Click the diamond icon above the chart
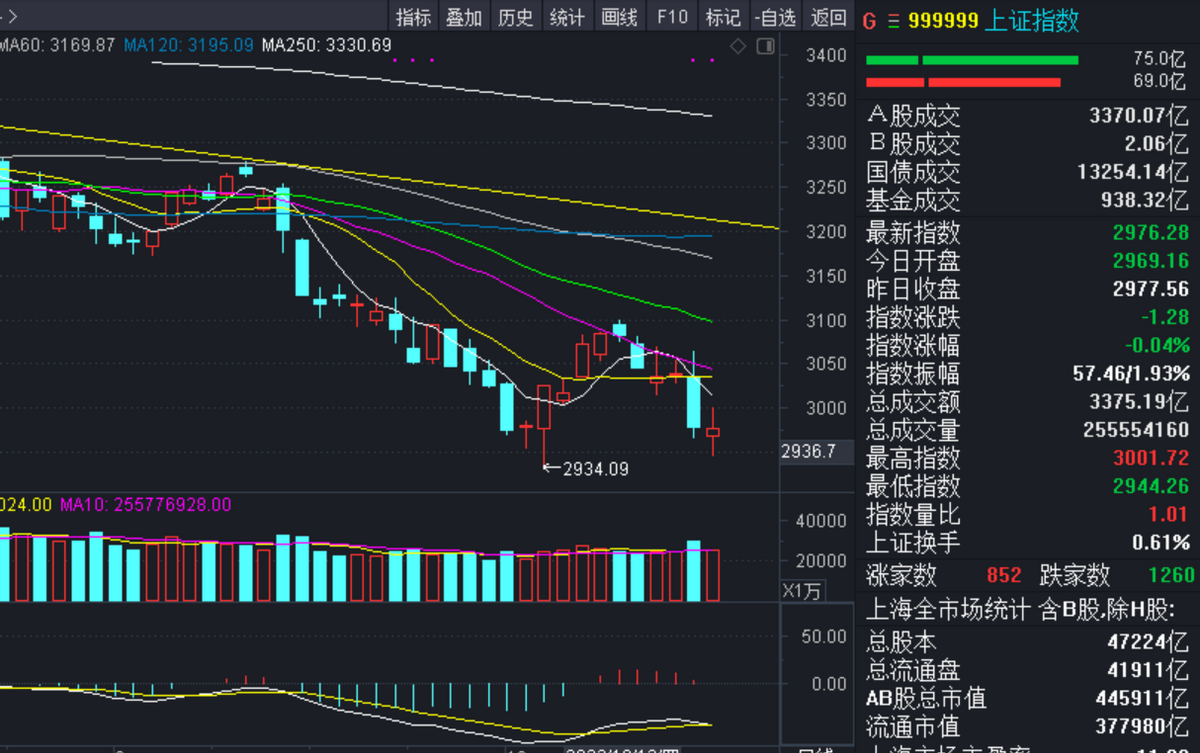This screenshot has width=1200, height=753. (738, 46)
